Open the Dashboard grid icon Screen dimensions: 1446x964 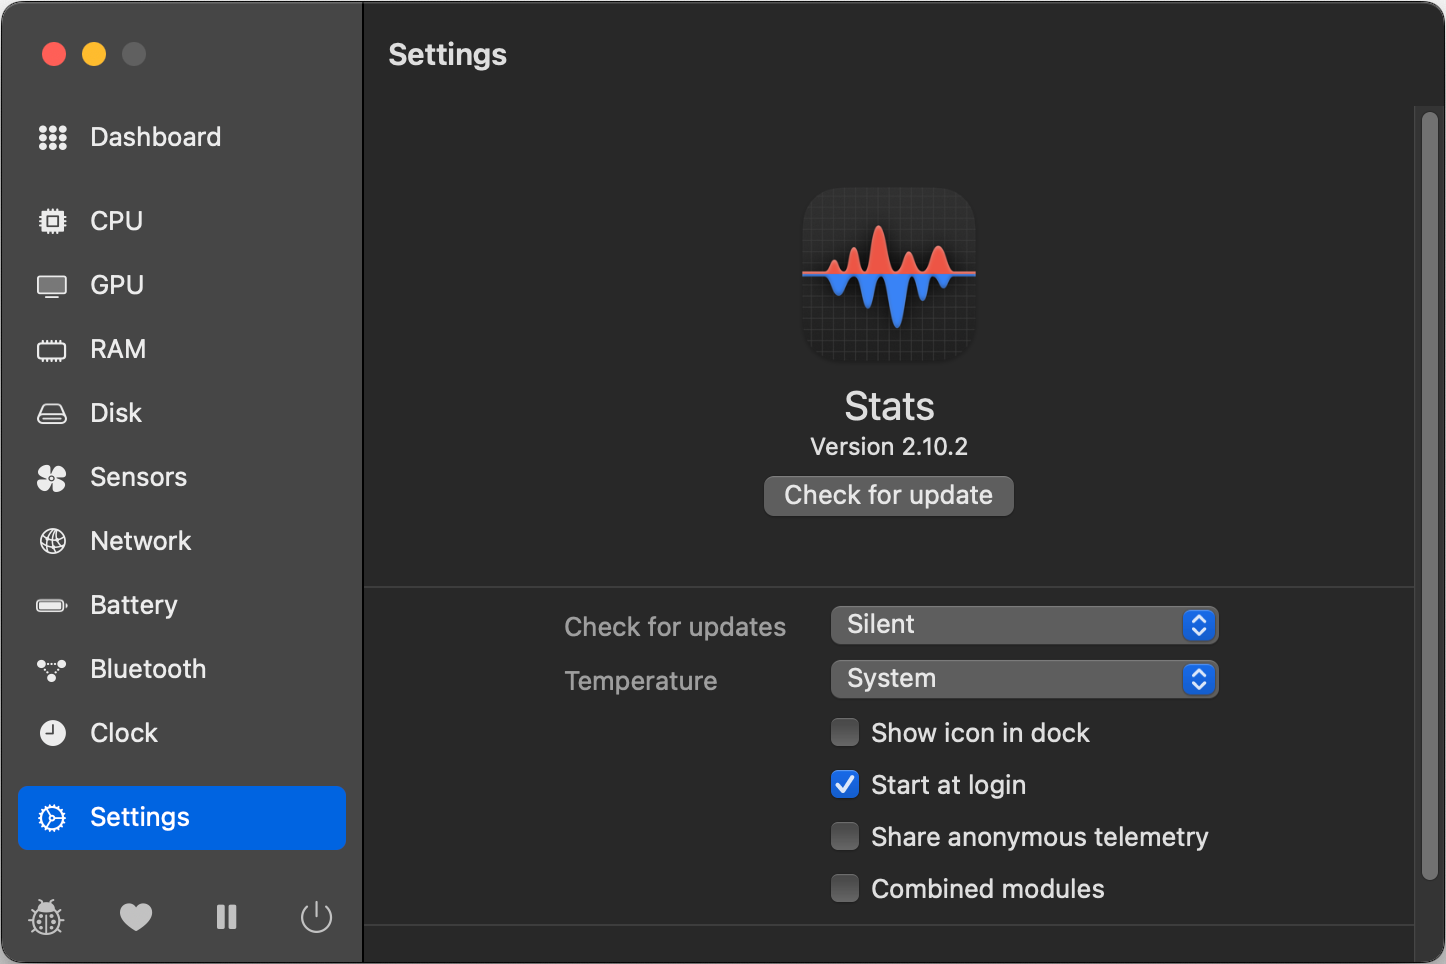coord(52,137)
